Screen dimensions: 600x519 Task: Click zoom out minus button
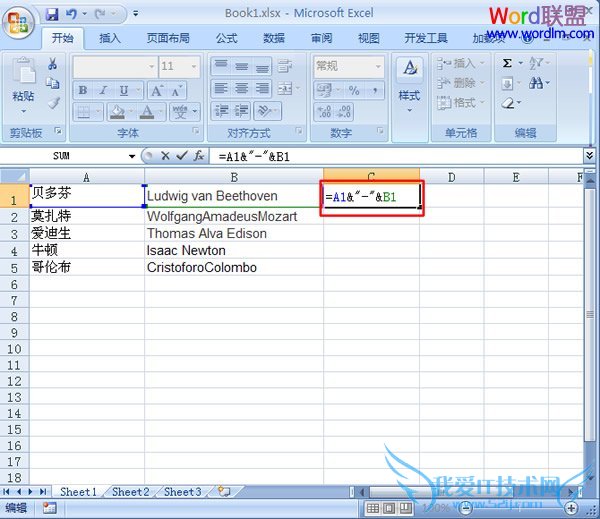tap(466, 508)
